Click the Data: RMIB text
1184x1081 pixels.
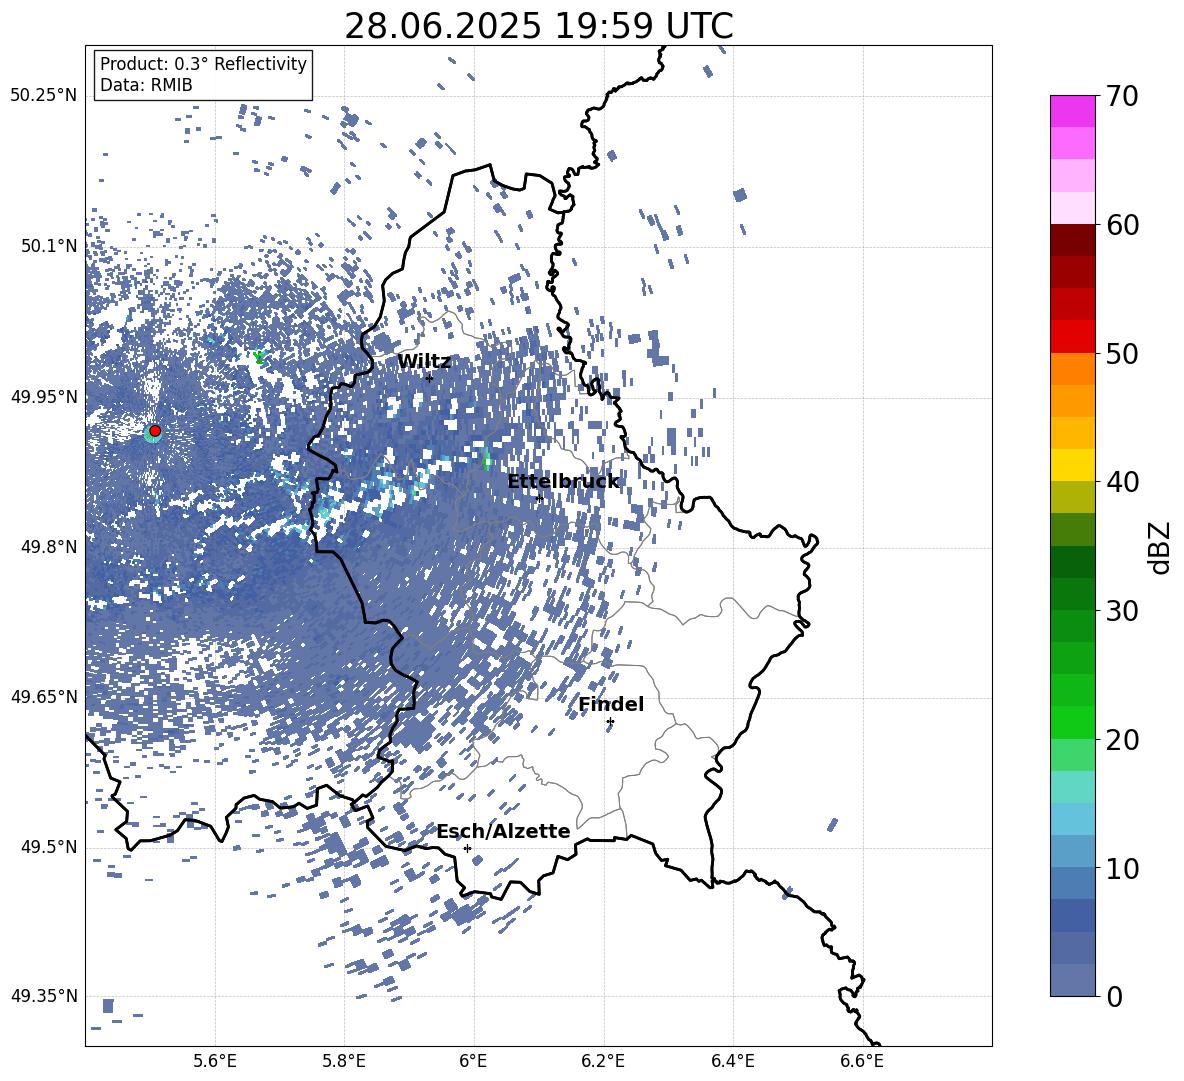146,85
